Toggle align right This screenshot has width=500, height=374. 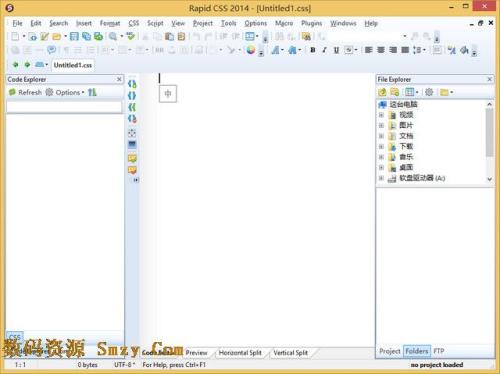coord(393,50)
